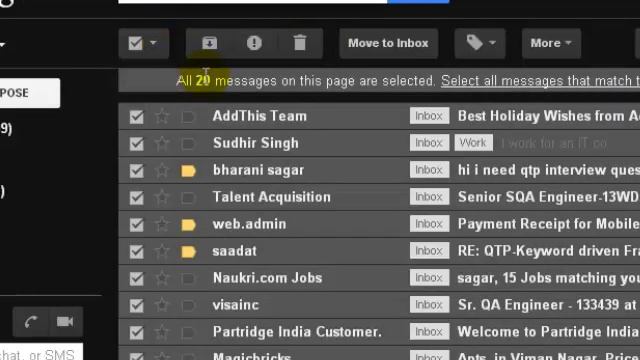Open the More dropdown menu
Viewport: 640px width, 360px height.
[551, 43]
